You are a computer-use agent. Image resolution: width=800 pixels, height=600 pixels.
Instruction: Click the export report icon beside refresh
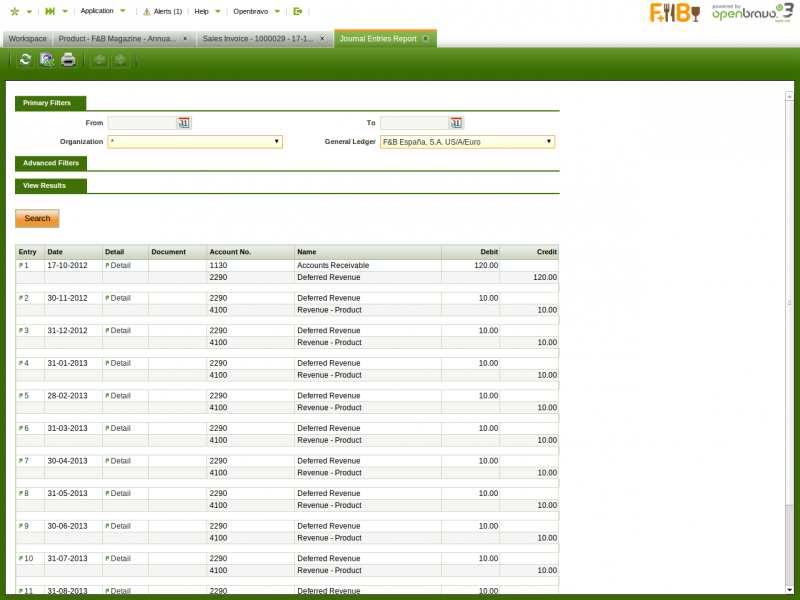(47, 60)
